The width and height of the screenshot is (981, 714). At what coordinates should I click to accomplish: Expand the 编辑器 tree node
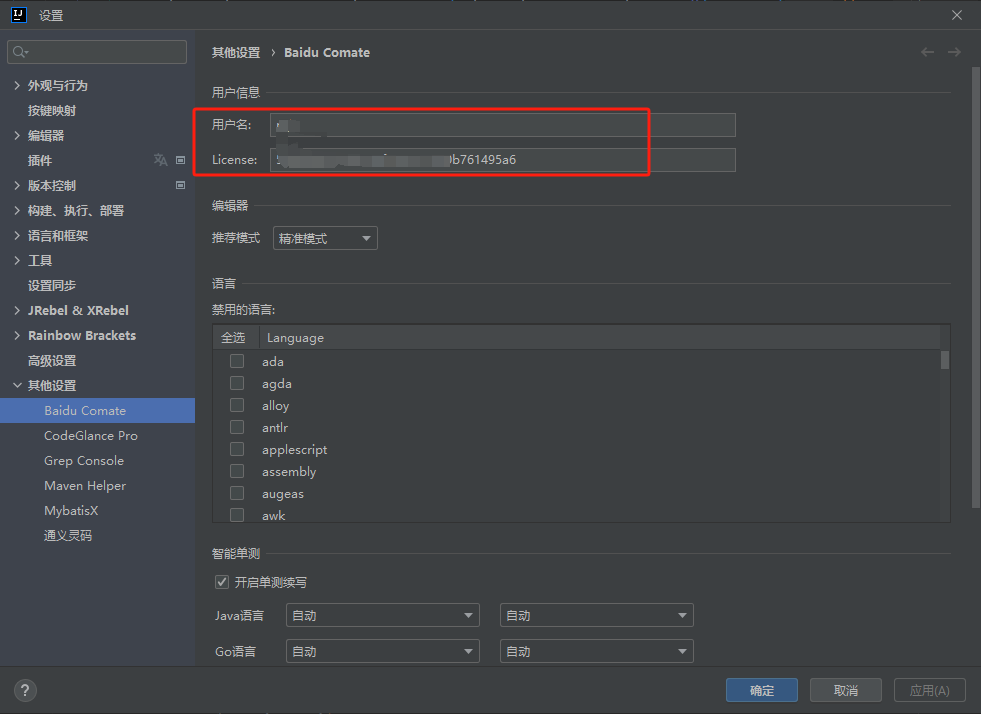pyautogui.click(x=17, y=135)
